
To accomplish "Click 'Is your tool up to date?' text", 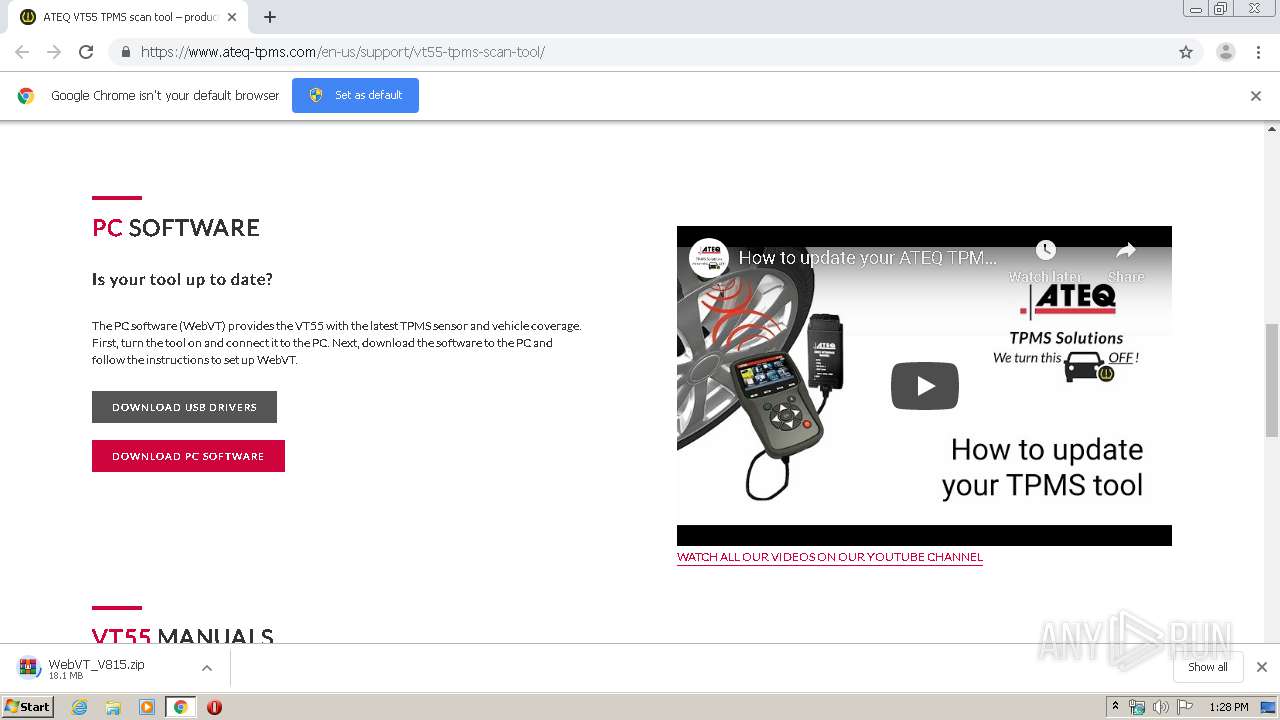I will pos(182,279).
